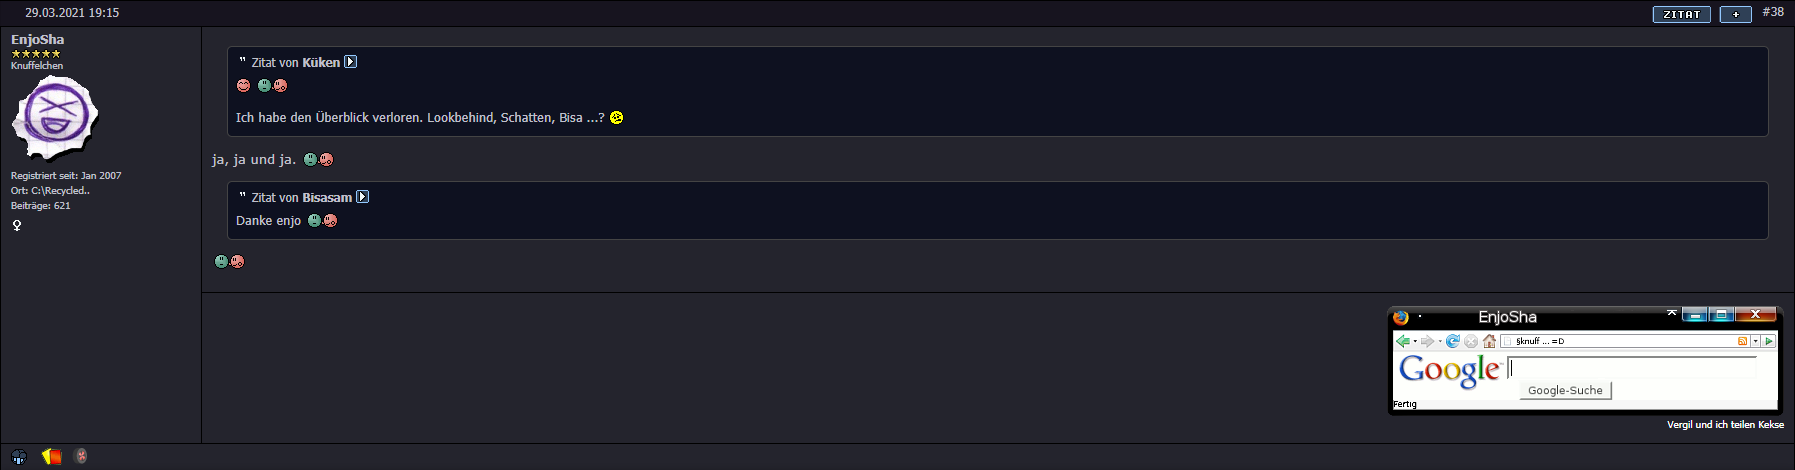Click the female gender symbol icon

[17, 225]
